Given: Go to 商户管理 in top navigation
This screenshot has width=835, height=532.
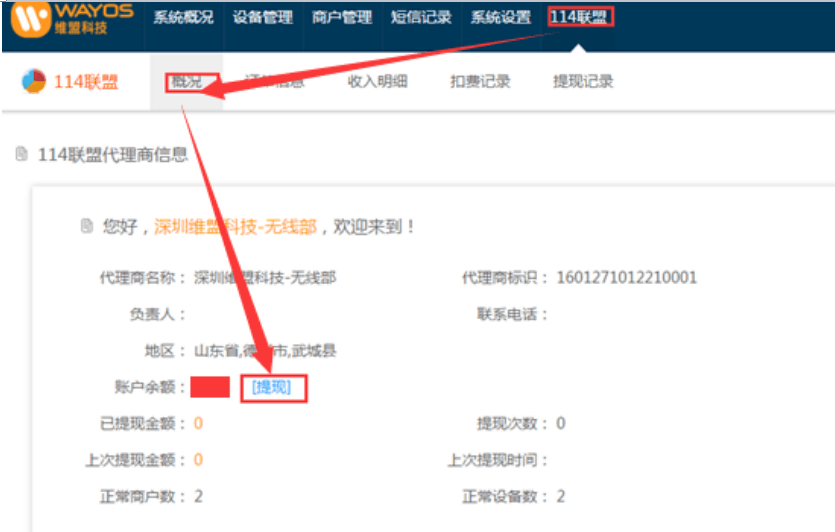Looking at the screenshot, I should point(342,18).
